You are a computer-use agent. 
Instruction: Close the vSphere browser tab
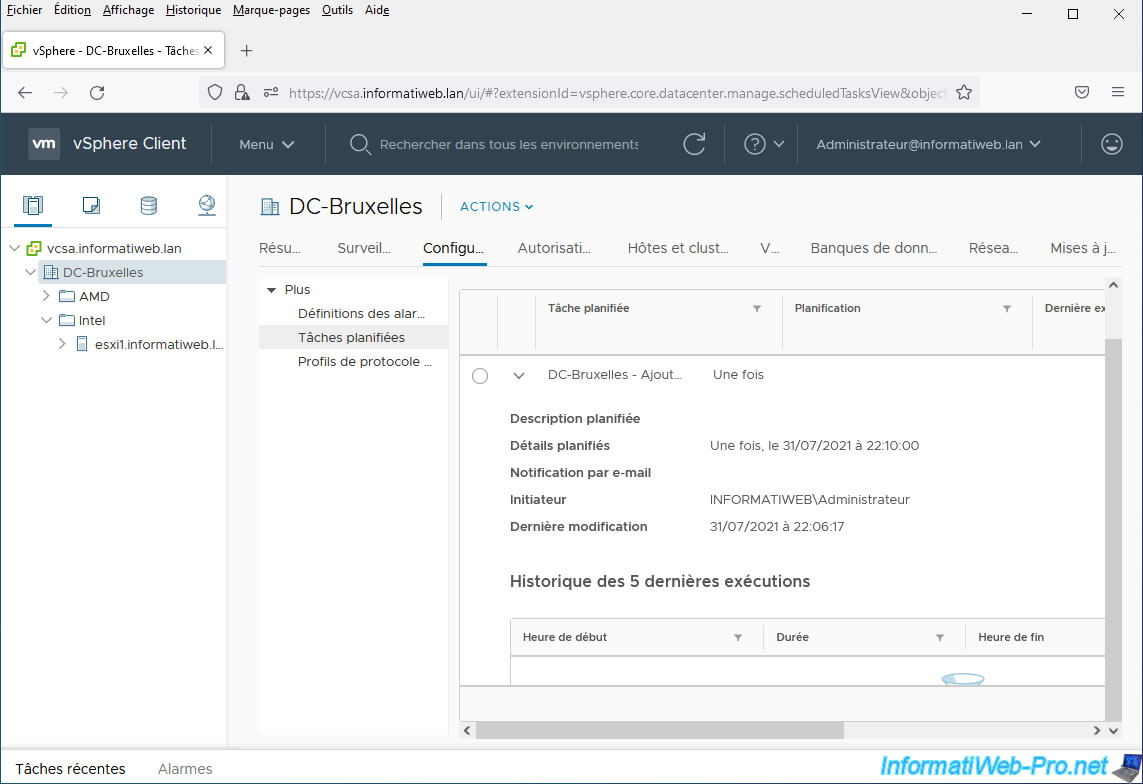pos(208,50)
